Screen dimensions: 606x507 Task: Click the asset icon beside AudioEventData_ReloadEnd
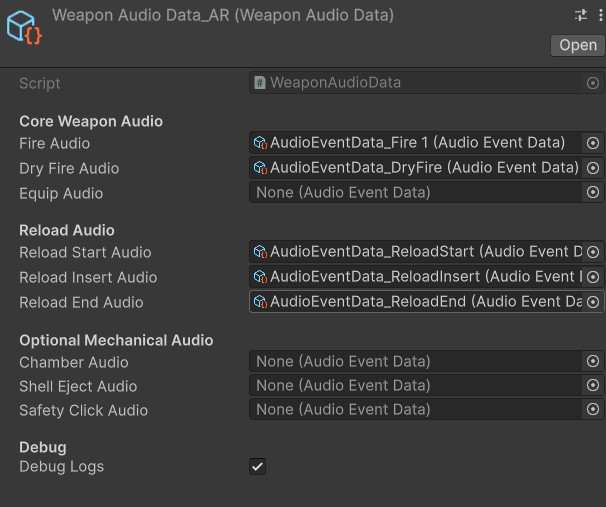tap(260, 301)
